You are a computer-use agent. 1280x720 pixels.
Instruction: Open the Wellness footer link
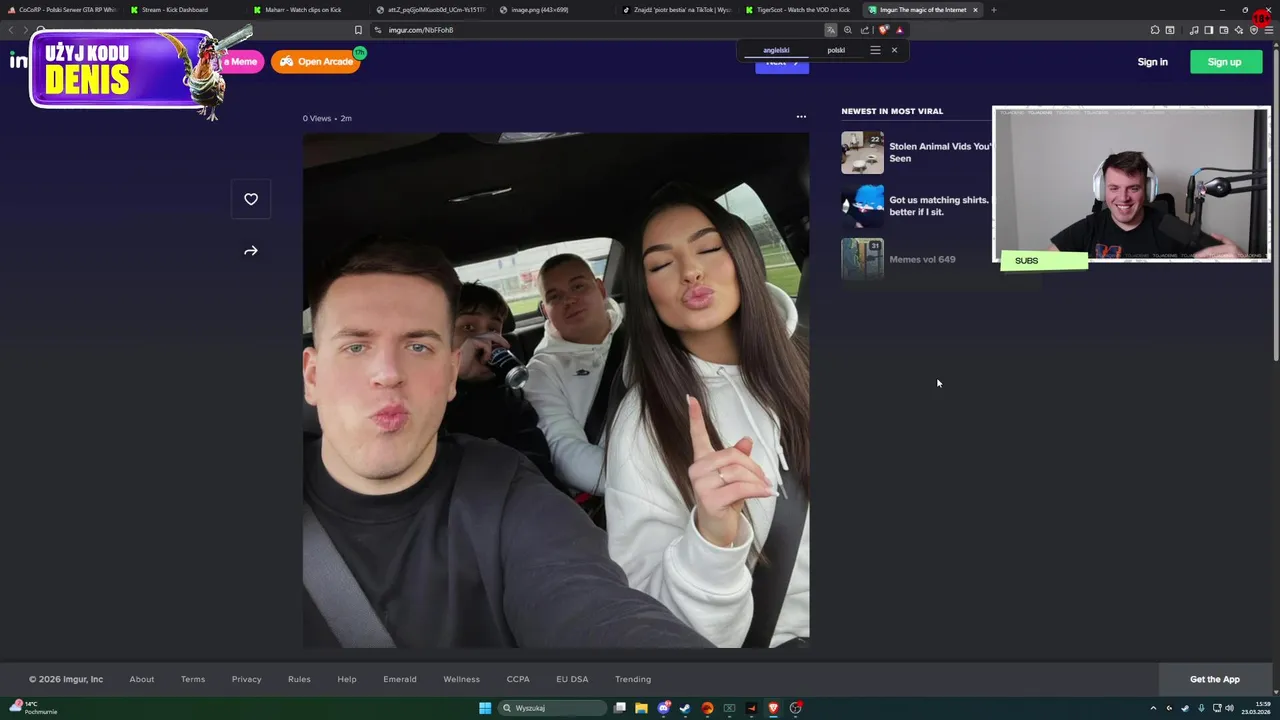coord(462,679)
